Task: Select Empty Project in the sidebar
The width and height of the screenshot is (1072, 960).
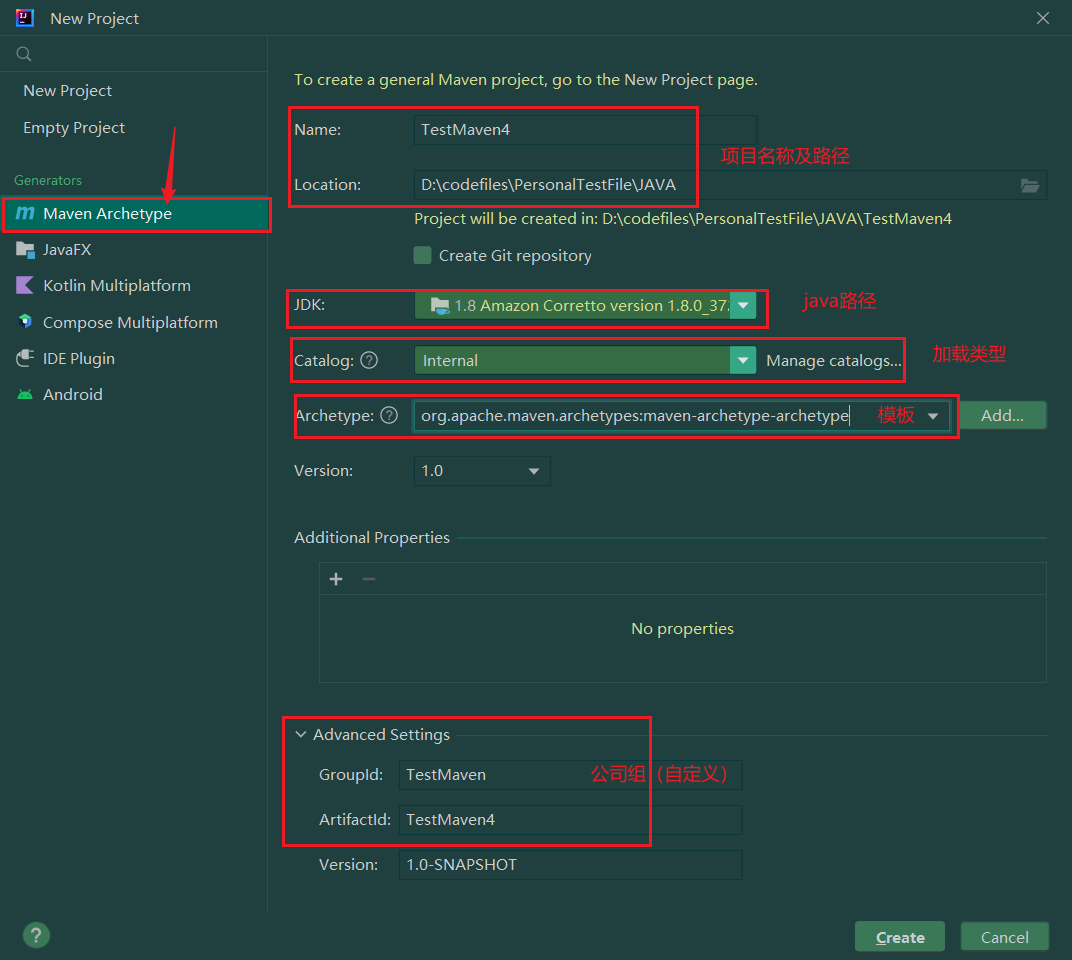Action: click(74, 128)
